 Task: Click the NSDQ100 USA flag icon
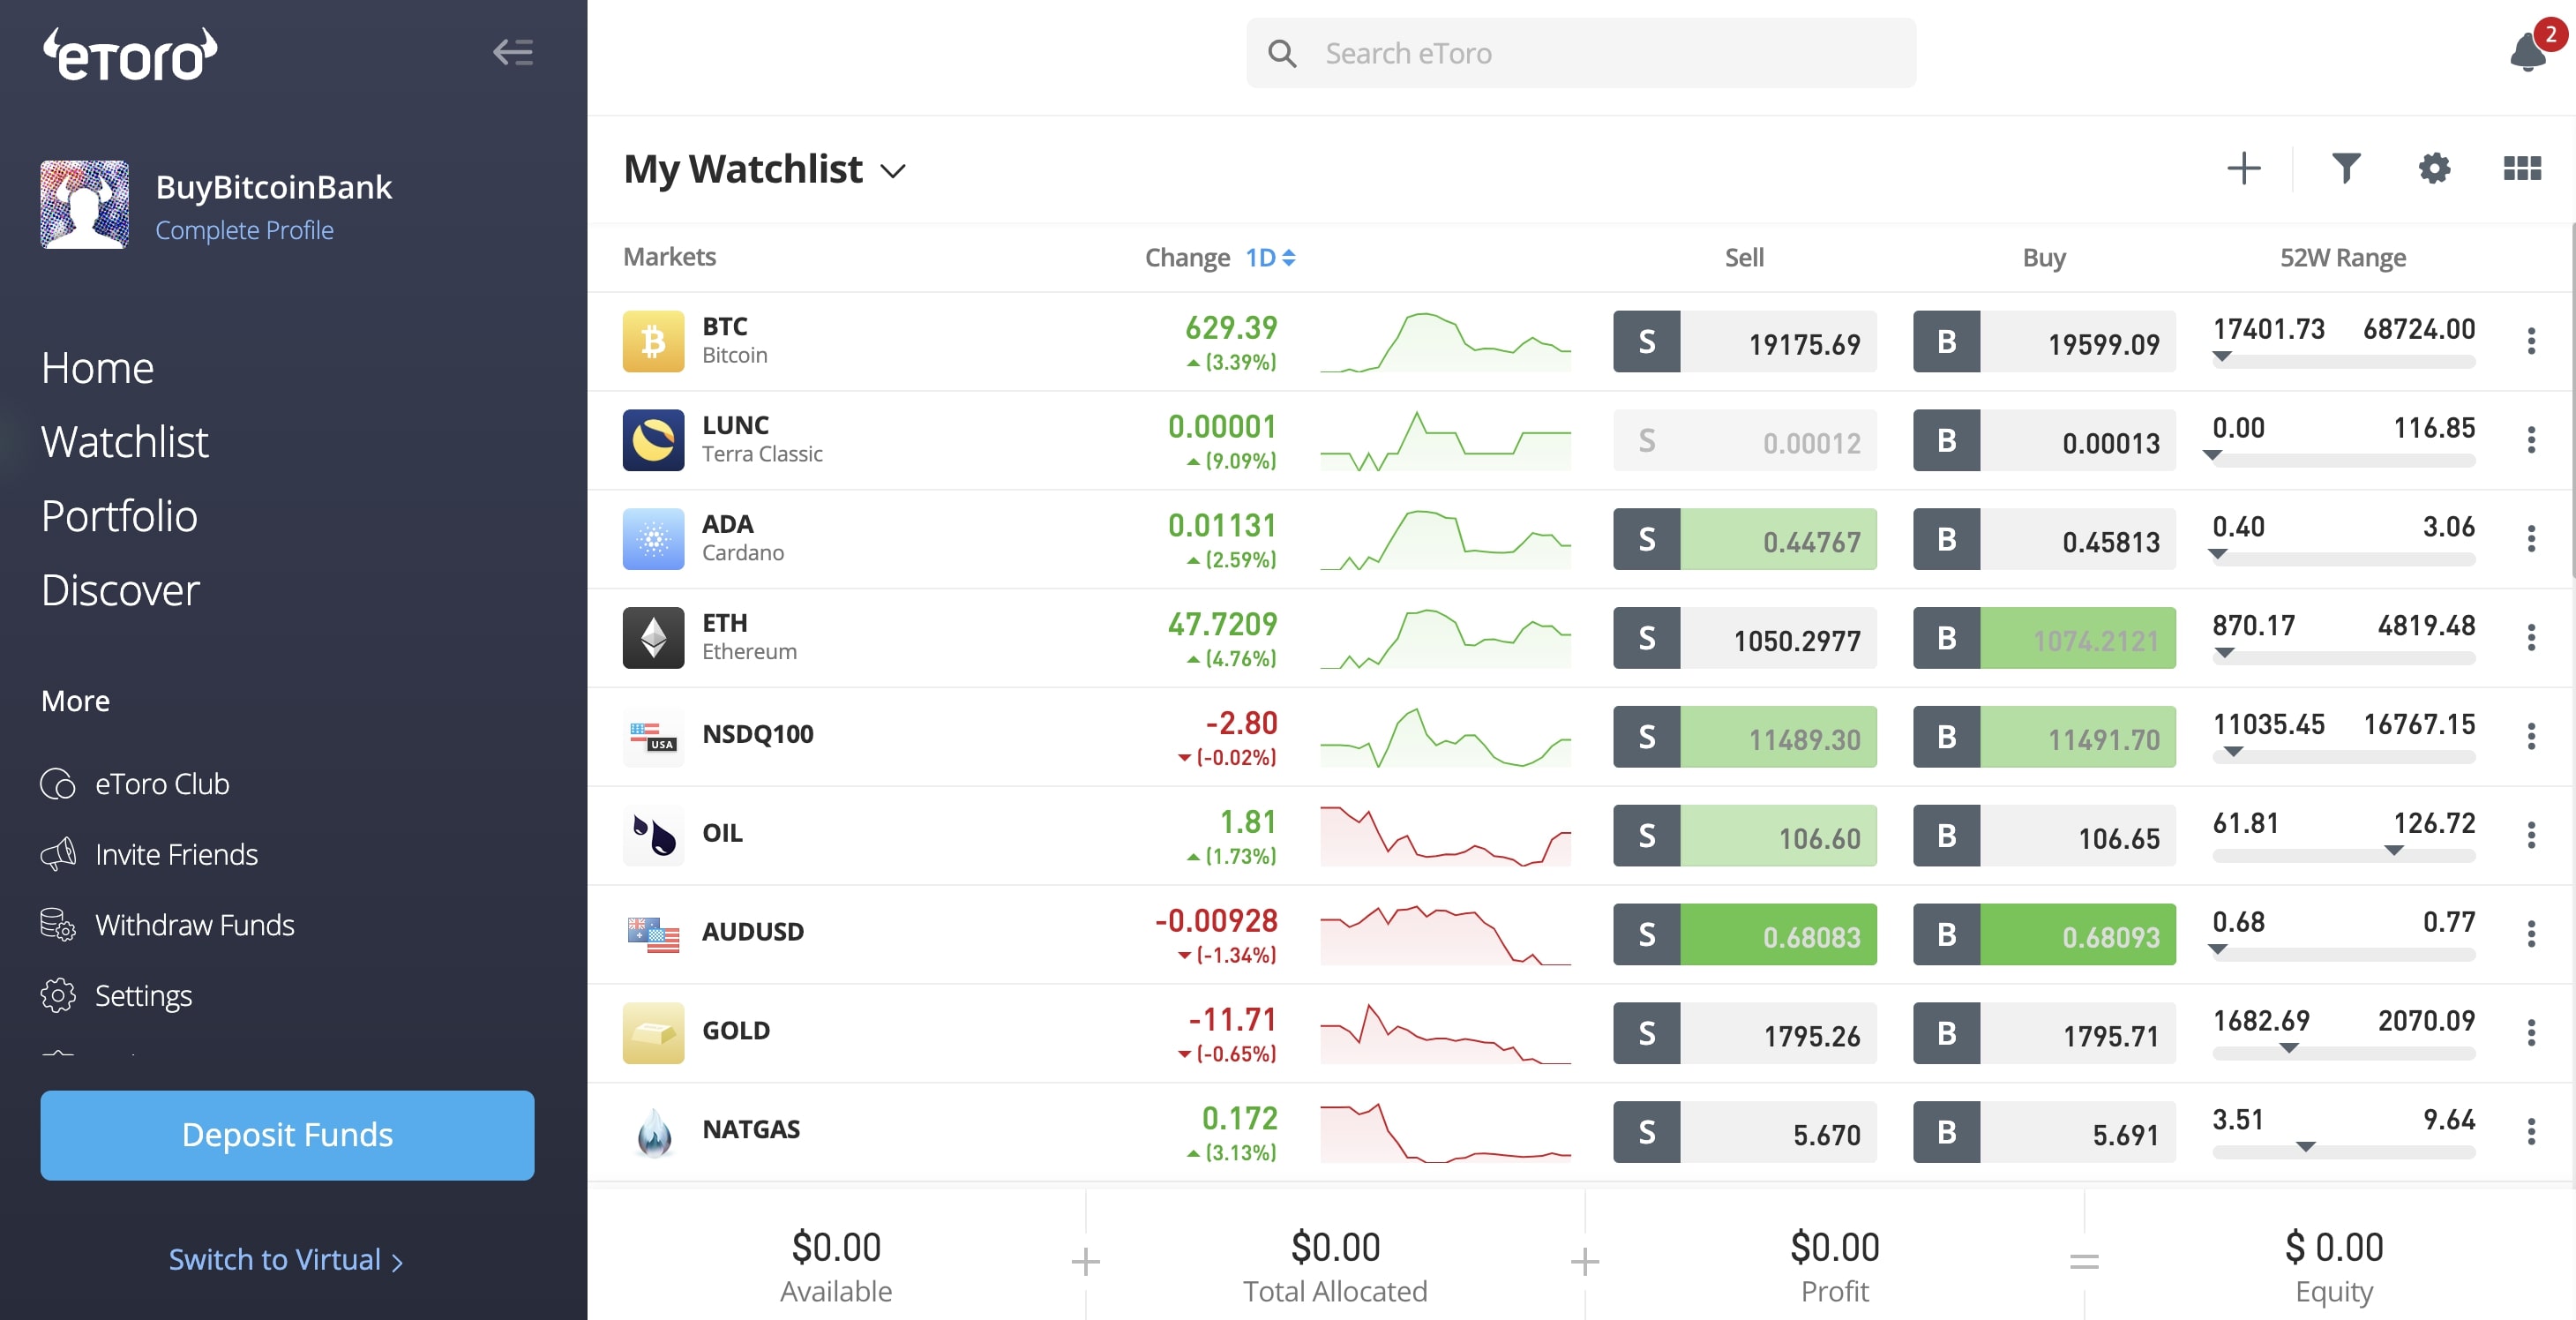[653, 737]
